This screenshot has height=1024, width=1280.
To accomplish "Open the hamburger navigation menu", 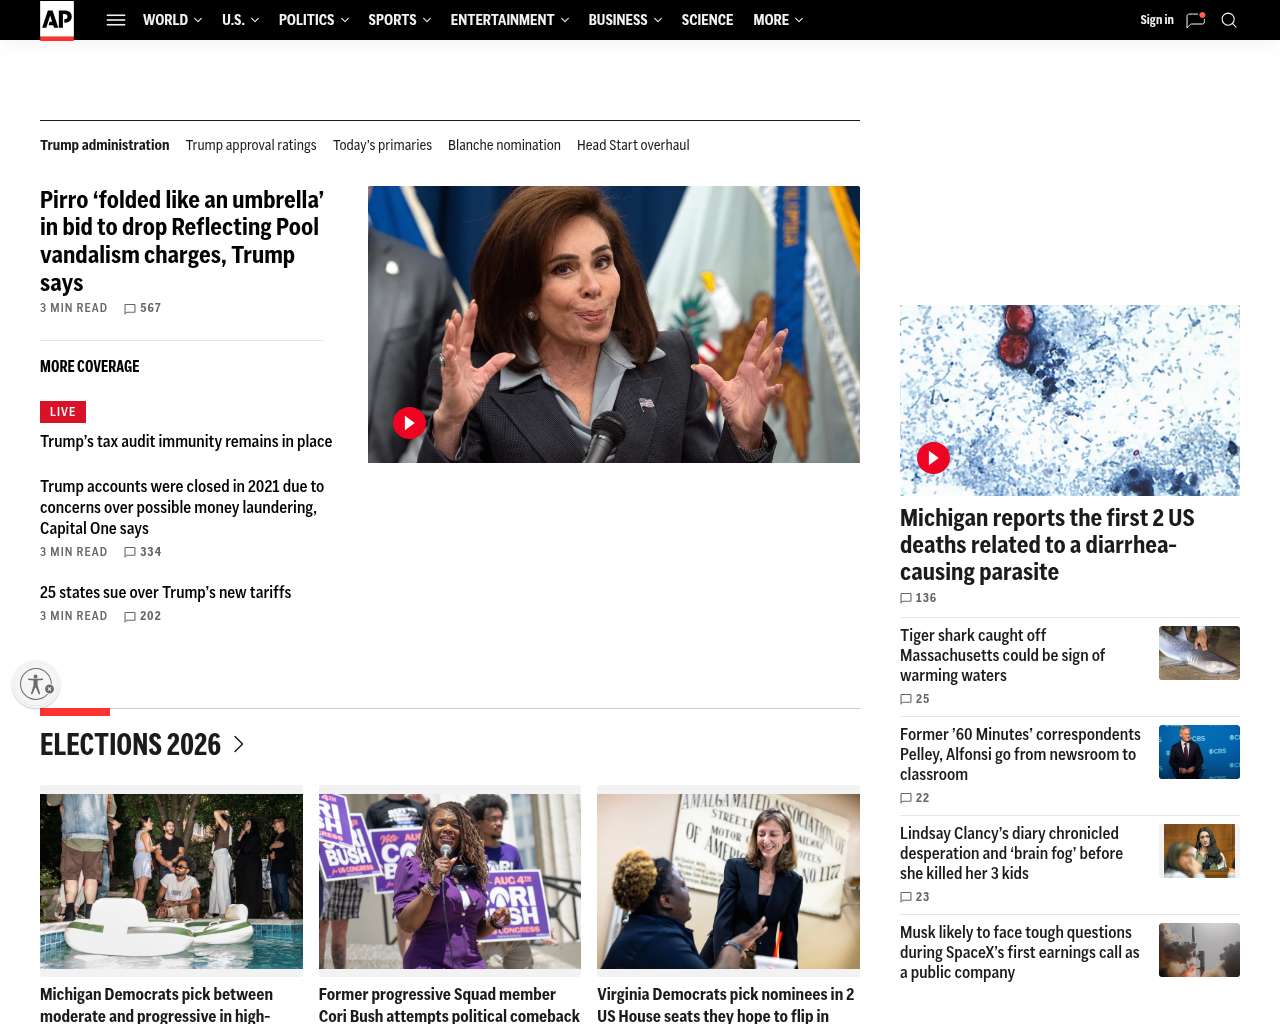I will click(116, 20).
